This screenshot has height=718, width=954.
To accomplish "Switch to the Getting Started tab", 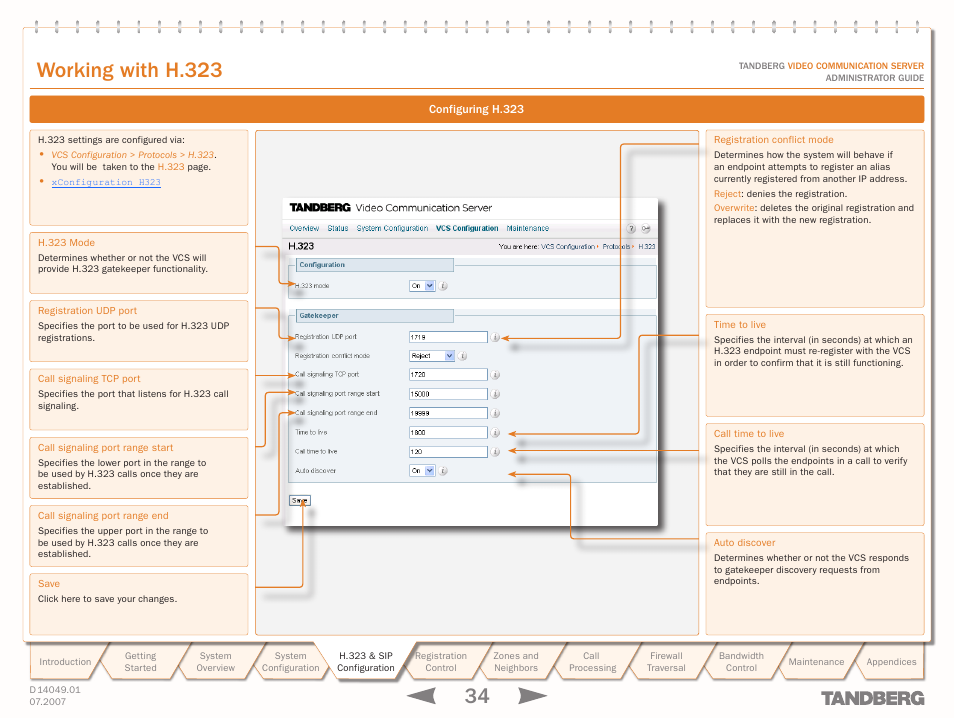I will point(141,662).
